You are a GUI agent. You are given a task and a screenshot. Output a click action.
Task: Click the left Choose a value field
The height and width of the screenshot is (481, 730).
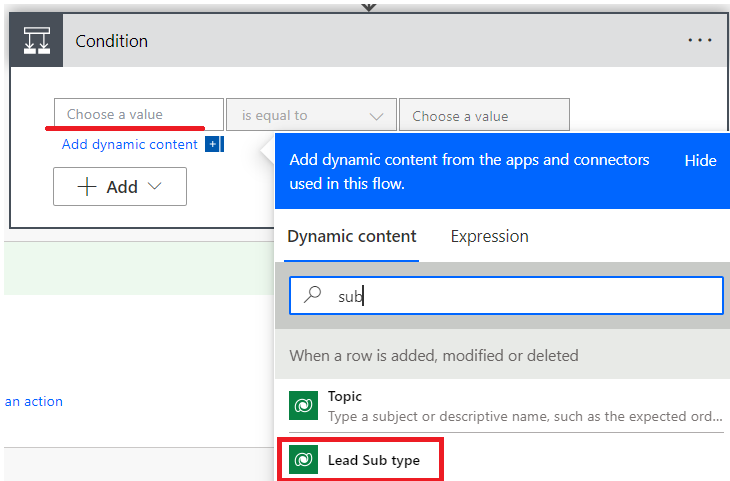tap(139, 114)
